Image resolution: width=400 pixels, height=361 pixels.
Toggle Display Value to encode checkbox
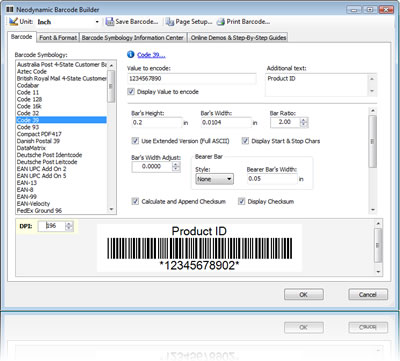coord(131,91)
